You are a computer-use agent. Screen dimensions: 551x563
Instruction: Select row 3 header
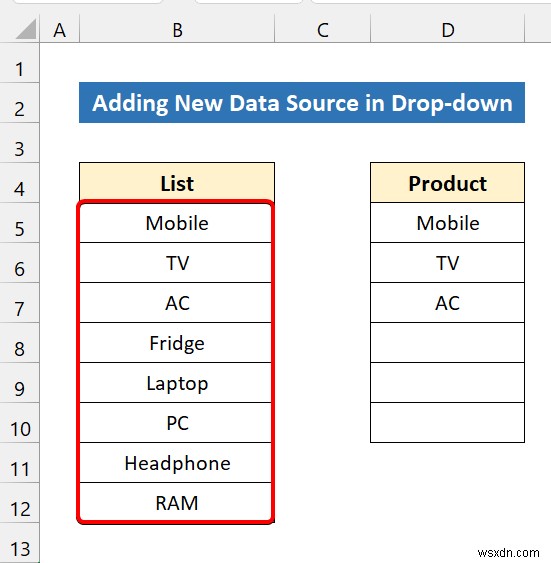pyautogui.click(x=19, y=143)
